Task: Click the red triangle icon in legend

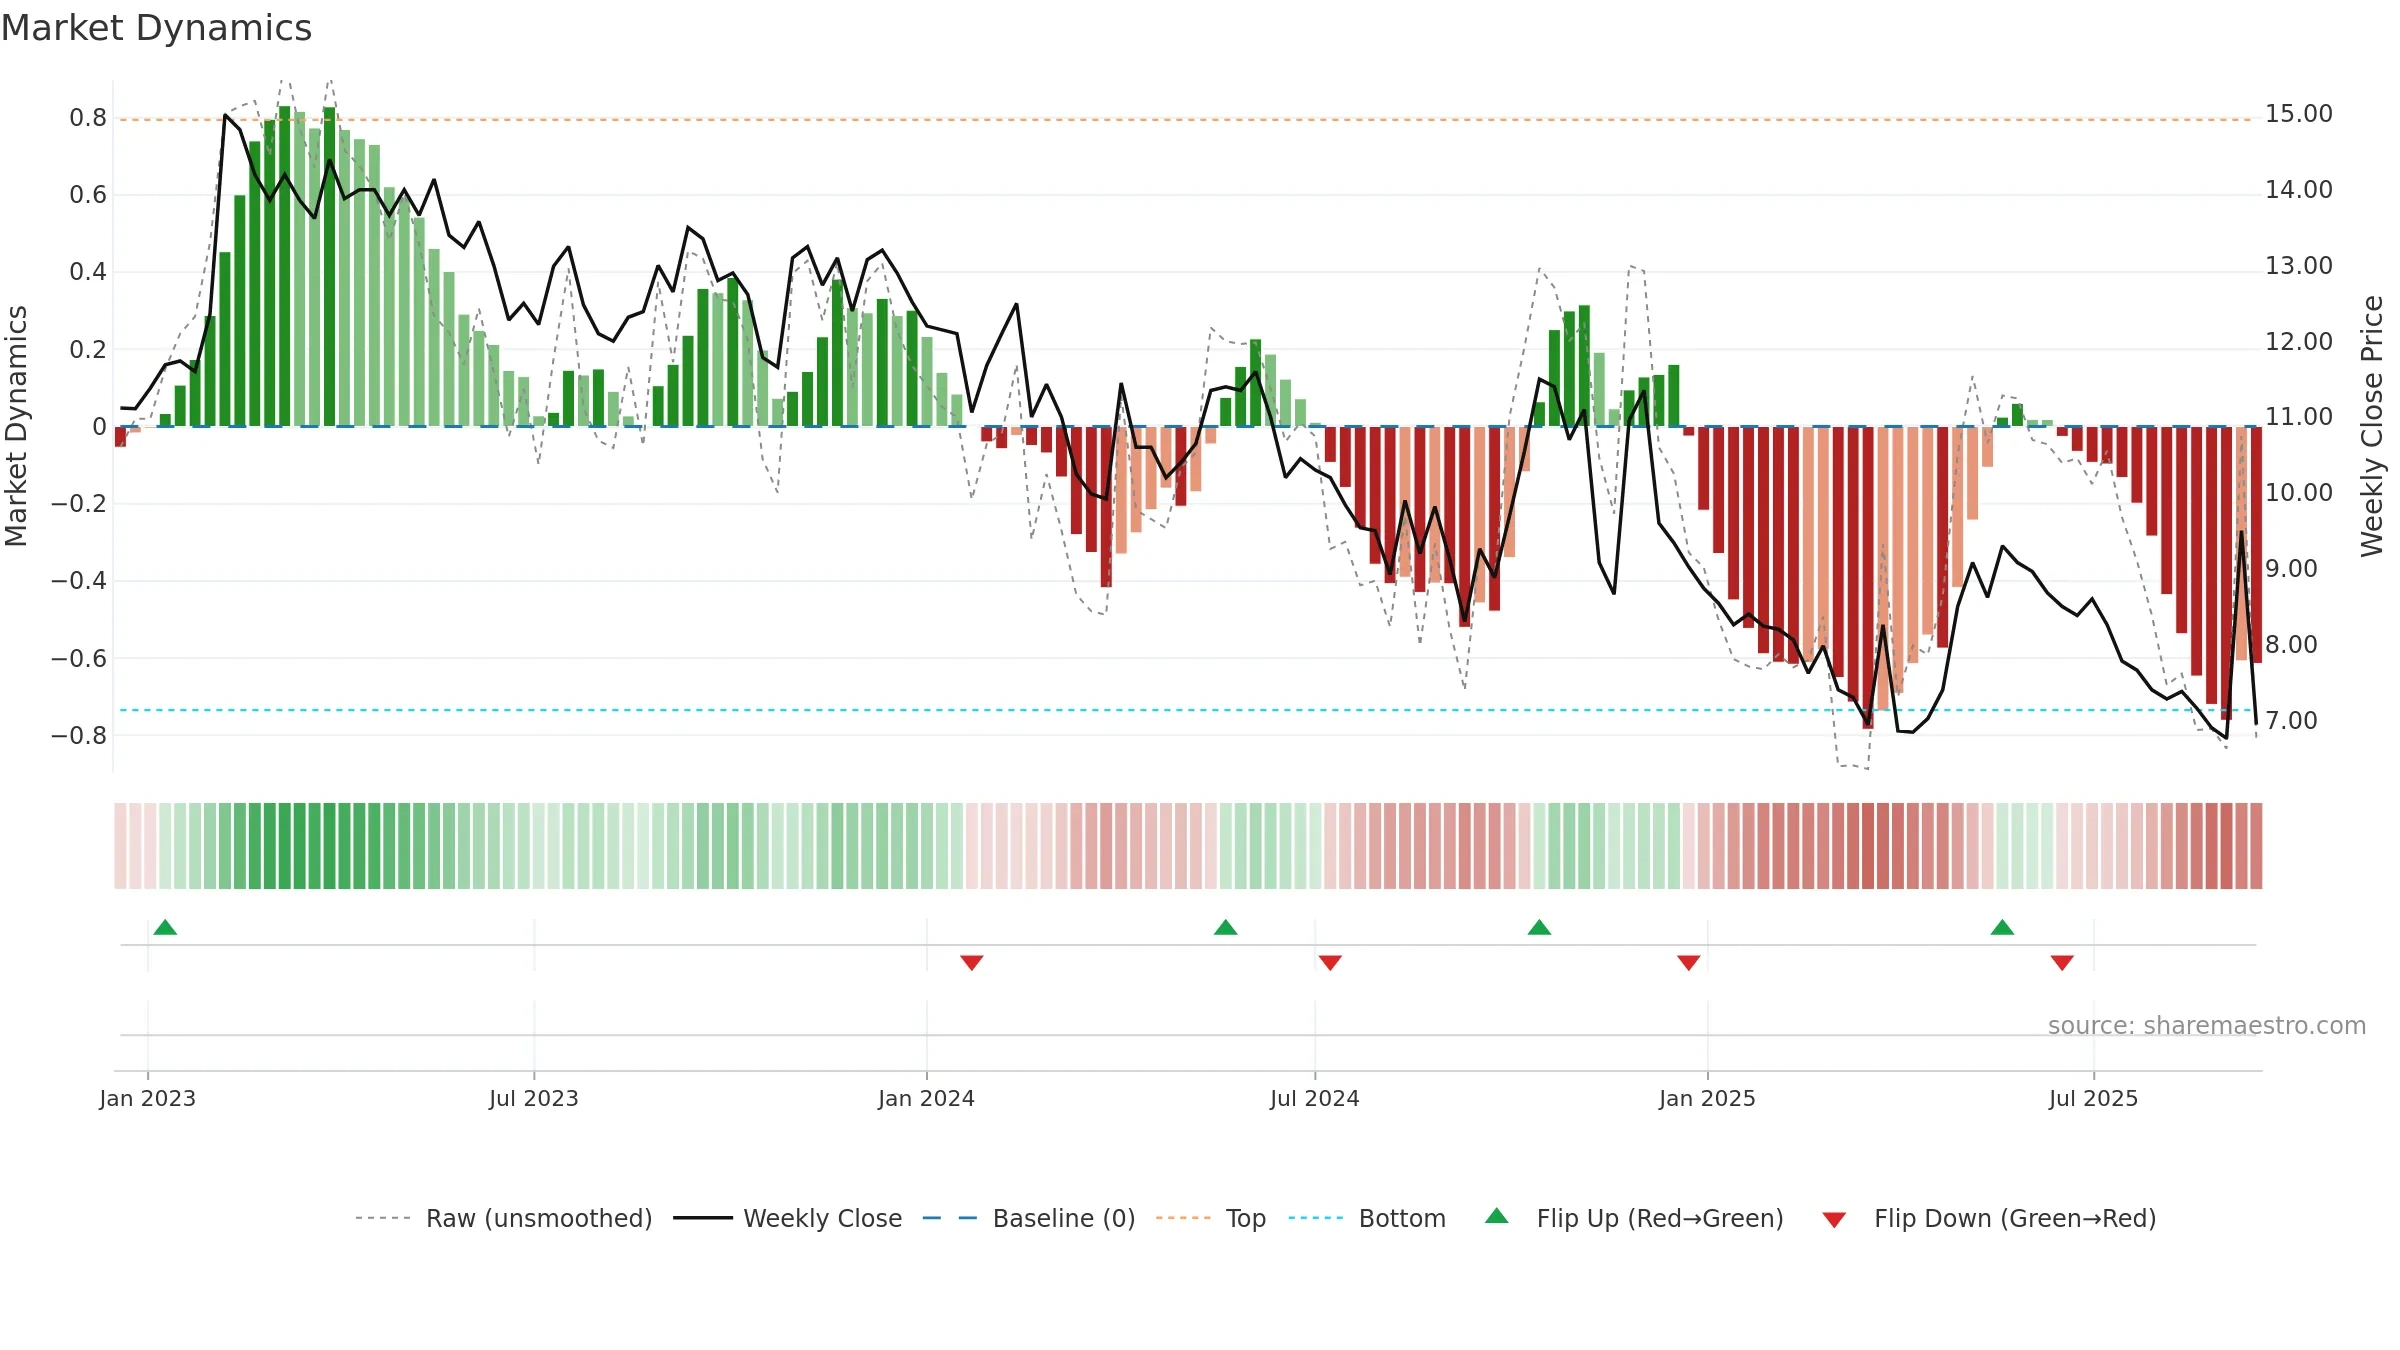Action: tap(1834, 1220)
